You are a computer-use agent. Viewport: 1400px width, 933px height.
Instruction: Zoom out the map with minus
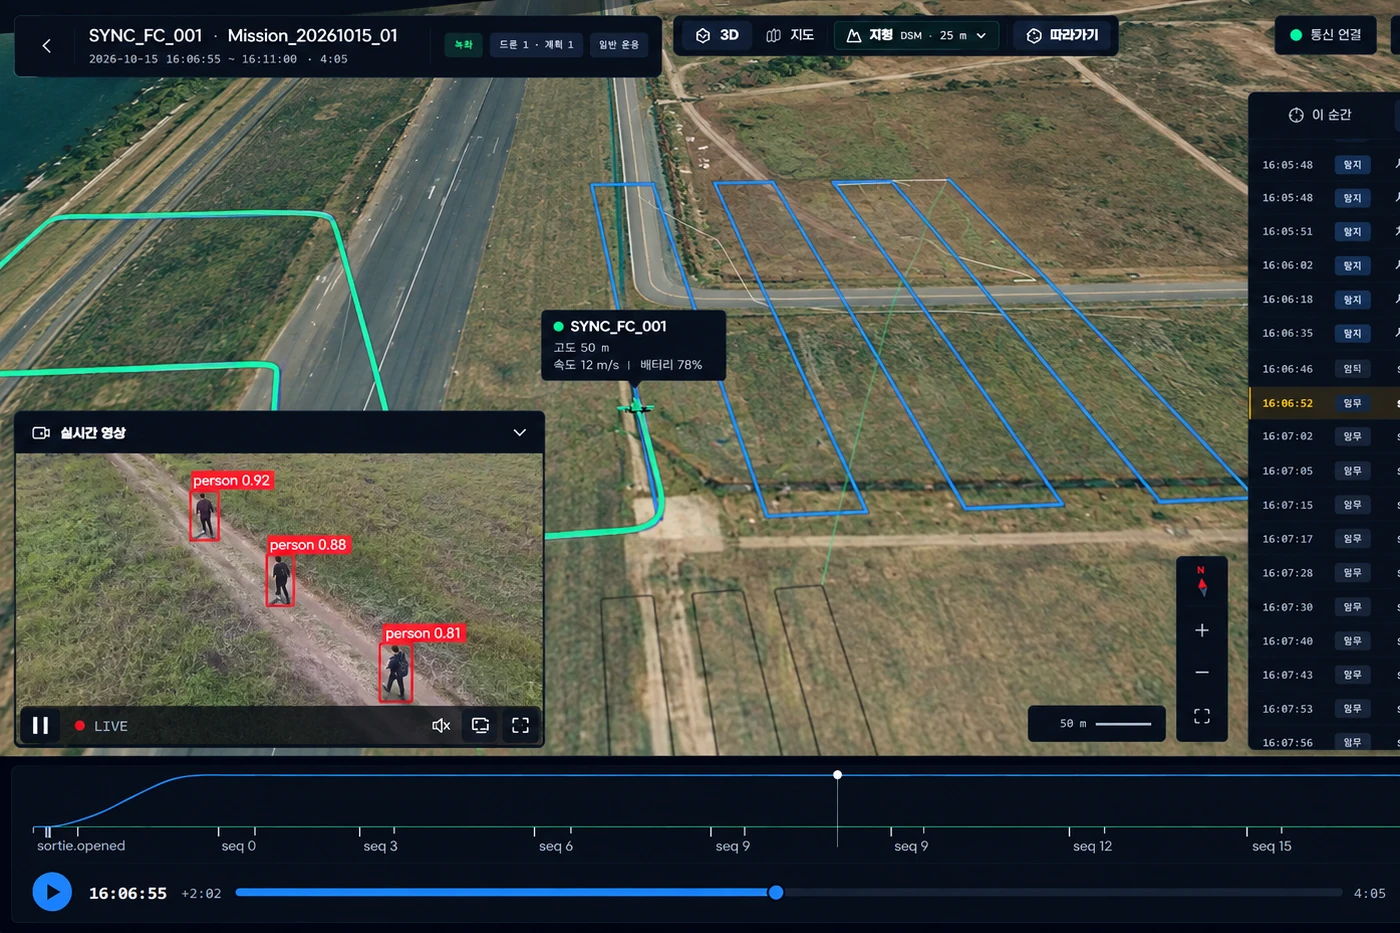[1202, 672]
